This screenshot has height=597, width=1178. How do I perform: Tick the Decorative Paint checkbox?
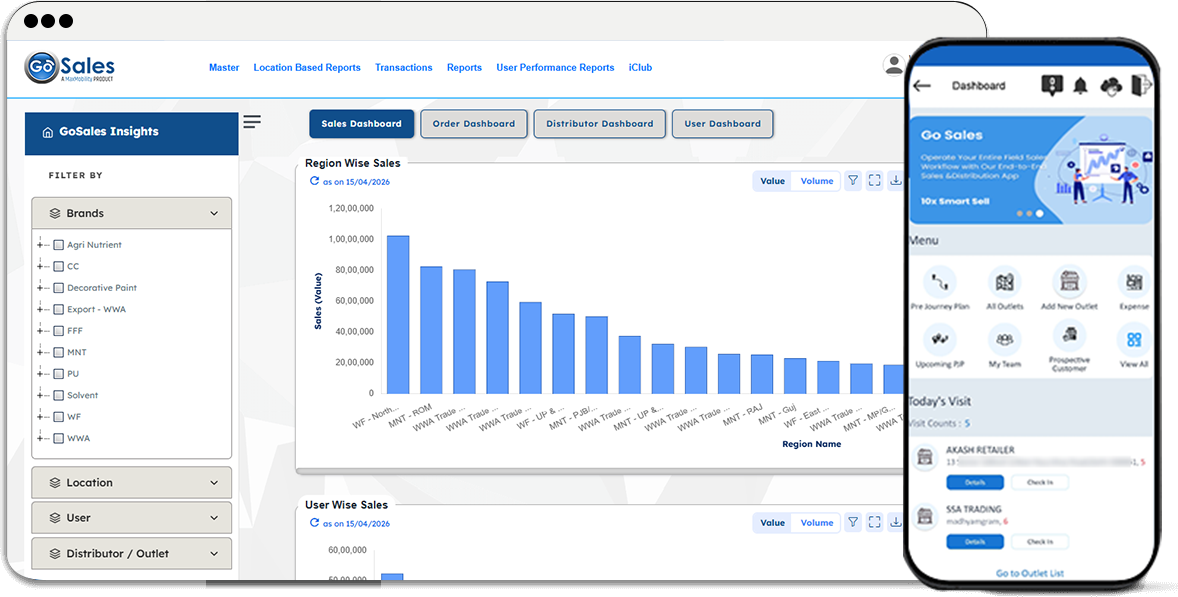pos(59,288)
